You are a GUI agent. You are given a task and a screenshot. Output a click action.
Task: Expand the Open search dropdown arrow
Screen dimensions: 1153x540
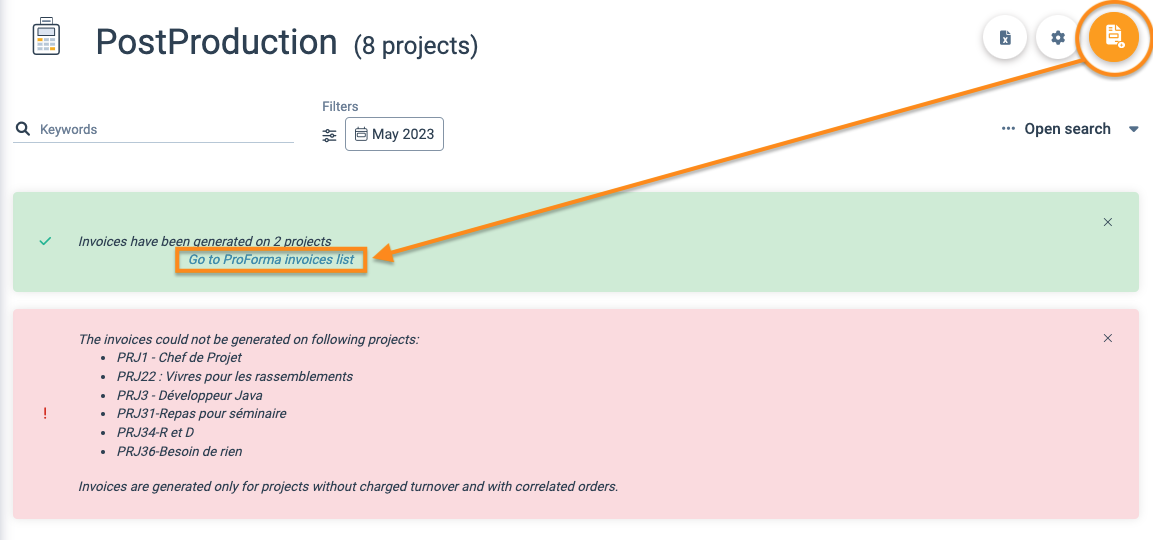point(1133,129)
